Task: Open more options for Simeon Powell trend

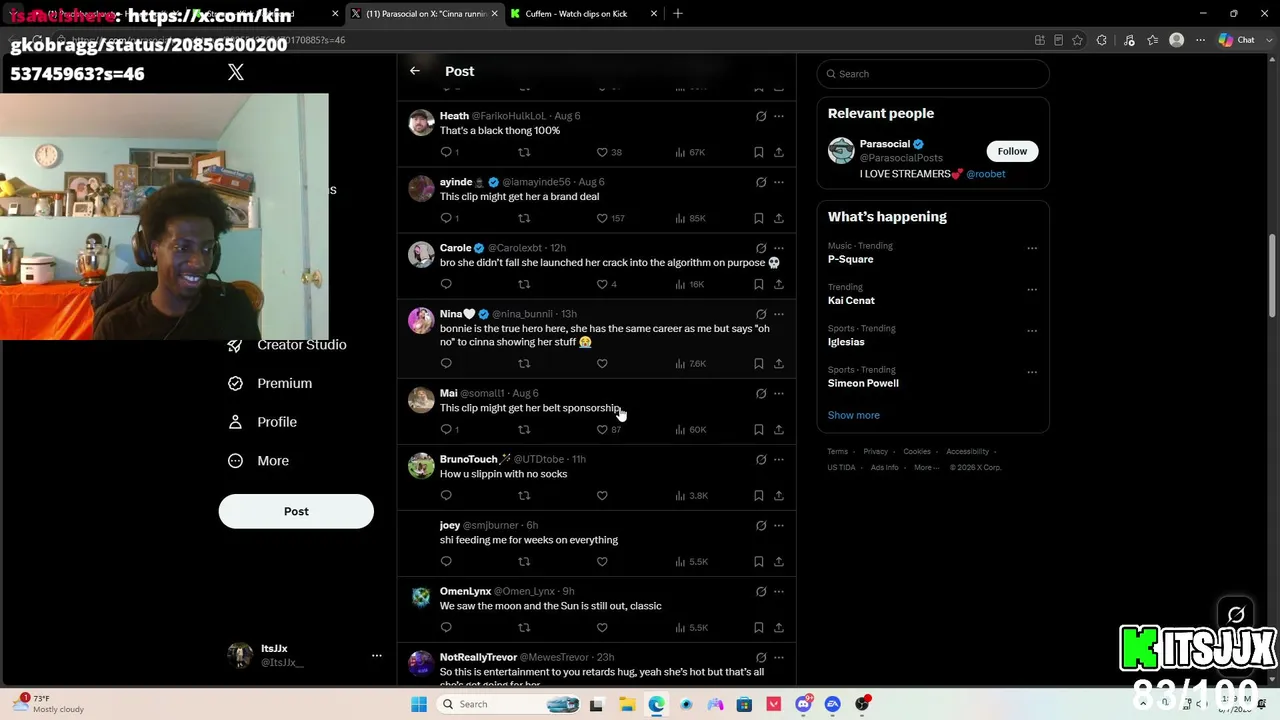Action: tap(1032, 372)
